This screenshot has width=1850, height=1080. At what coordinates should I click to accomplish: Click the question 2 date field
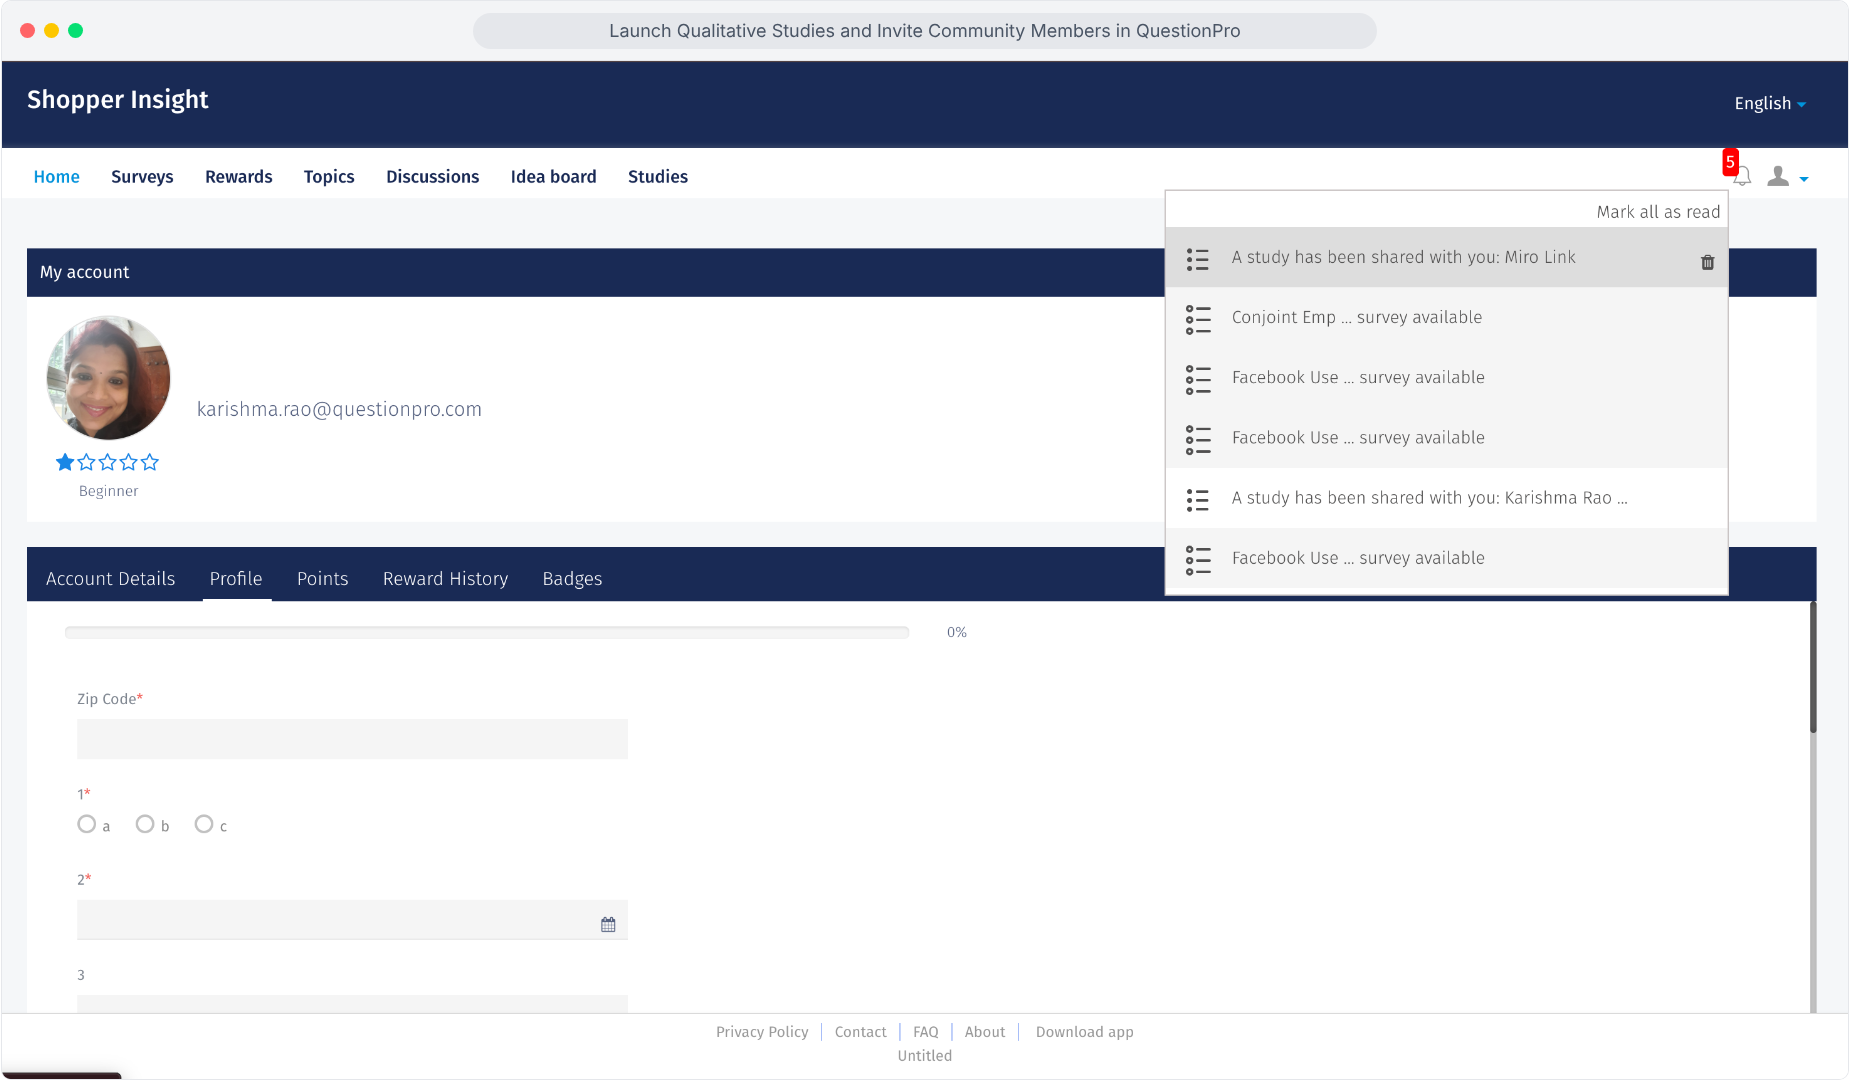(x=352, y=920)
